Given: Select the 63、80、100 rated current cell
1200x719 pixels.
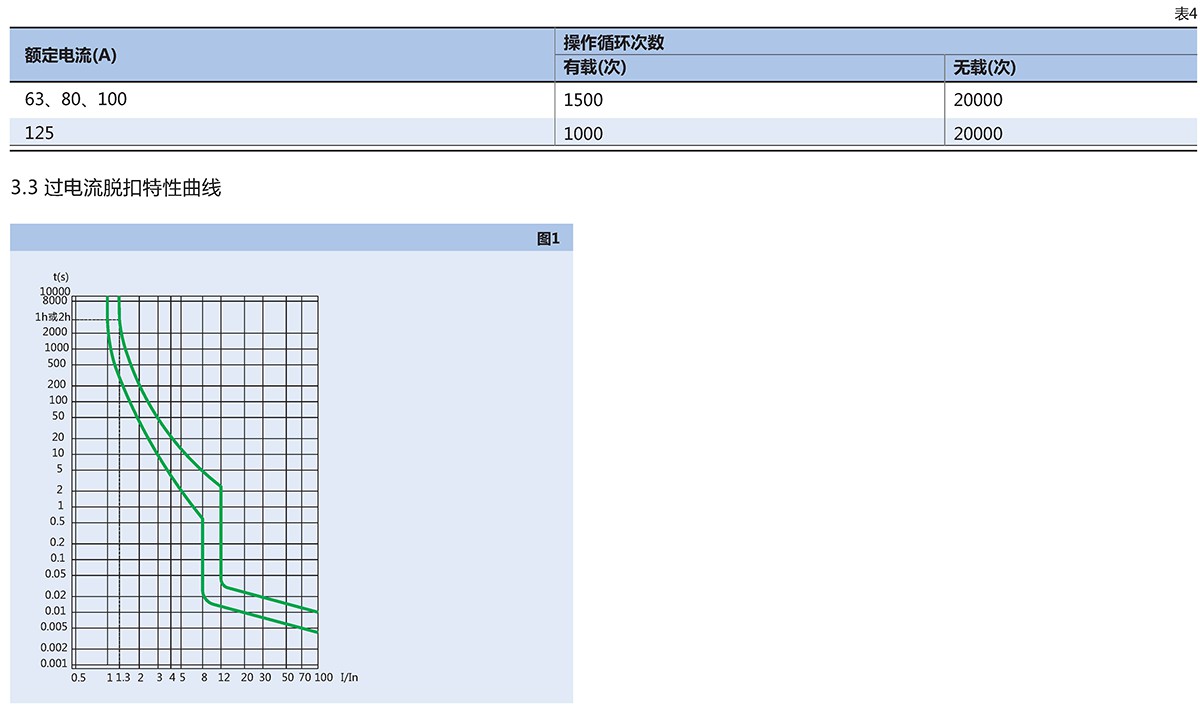Looking at the screenshot, I should coord(76,100).
